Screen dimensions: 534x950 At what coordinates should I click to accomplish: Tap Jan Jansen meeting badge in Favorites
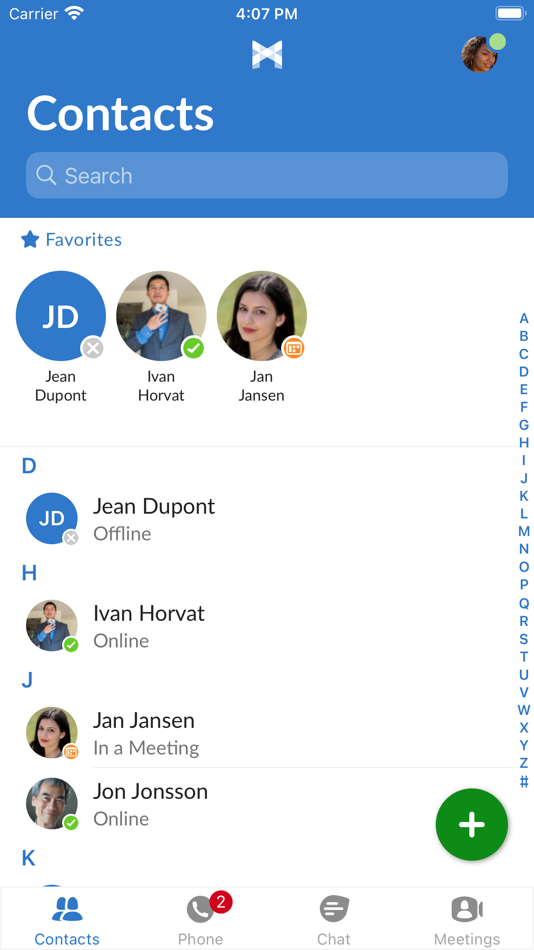coord(294,348)
